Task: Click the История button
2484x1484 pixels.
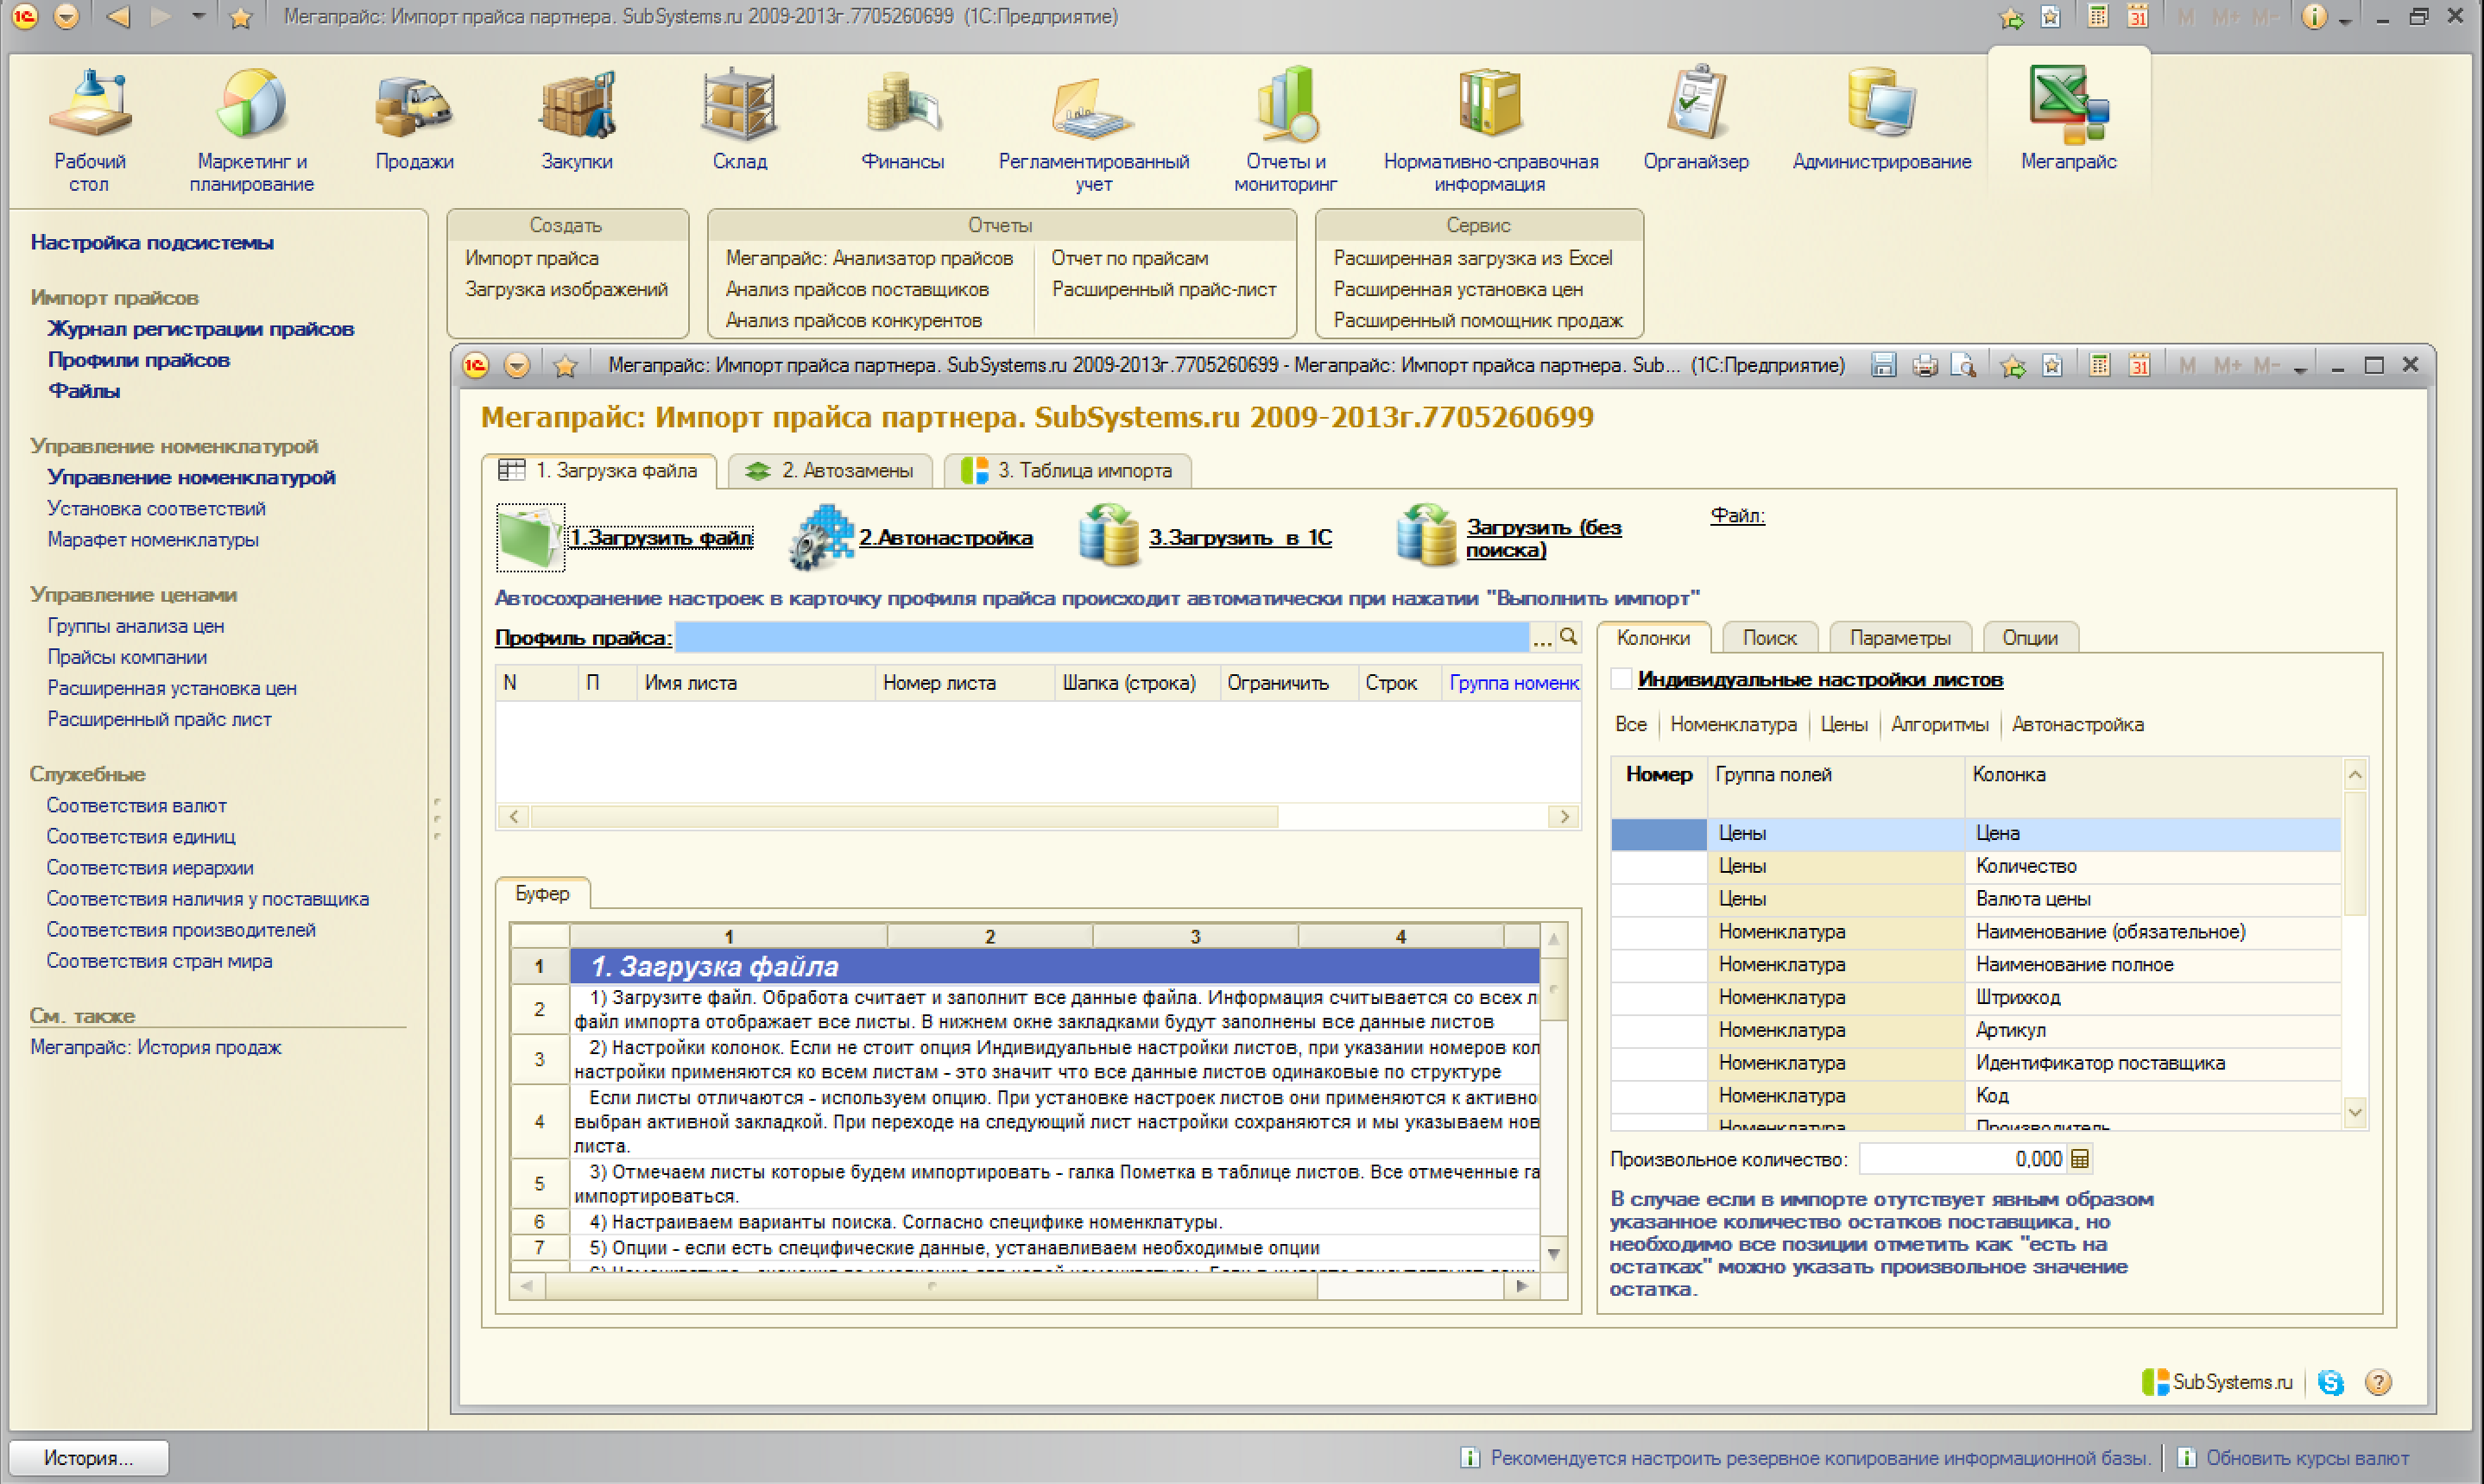Action: 88,1457
